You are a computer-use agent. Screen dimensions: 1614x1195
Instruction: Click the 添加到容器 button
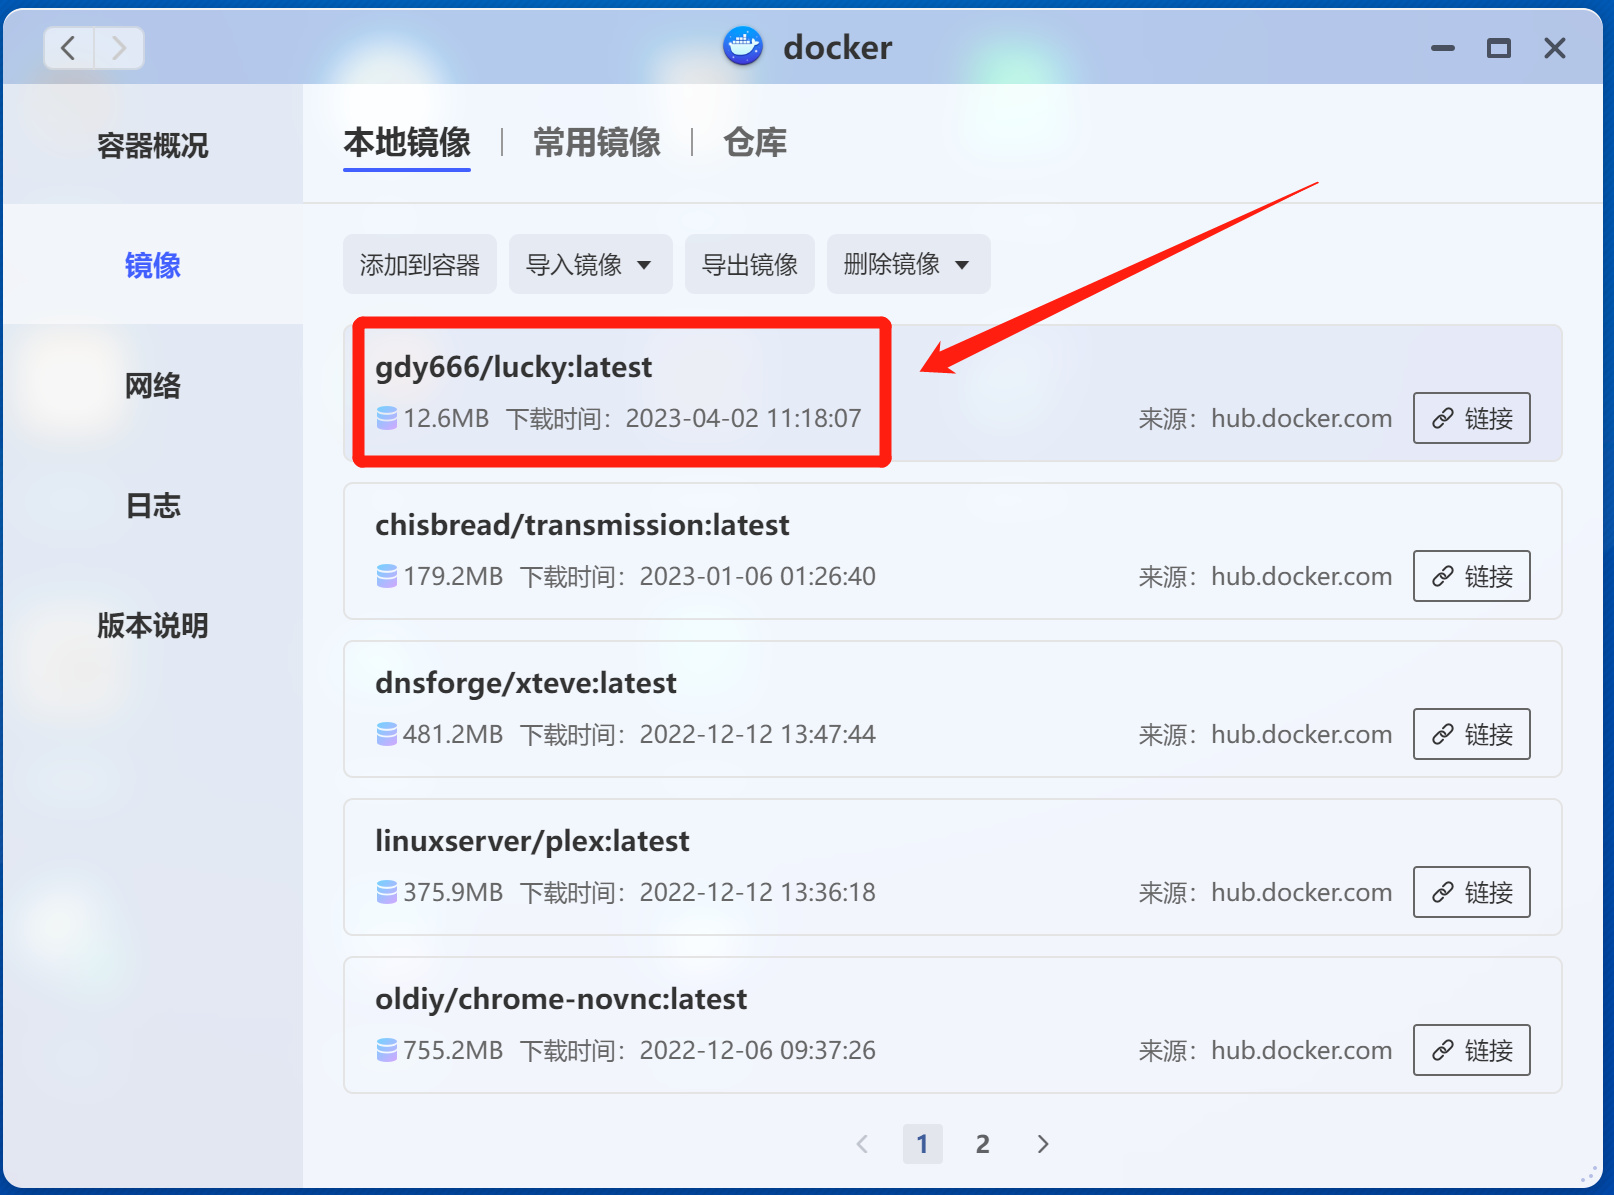click(x=420, y=264)
